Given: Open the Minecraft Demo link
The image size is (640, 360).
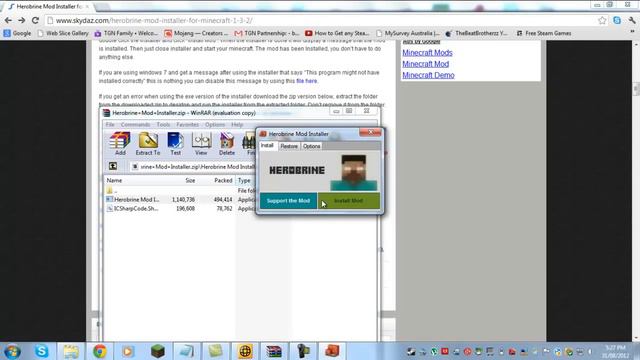Looking at the screenshot, I should [428, 75].
